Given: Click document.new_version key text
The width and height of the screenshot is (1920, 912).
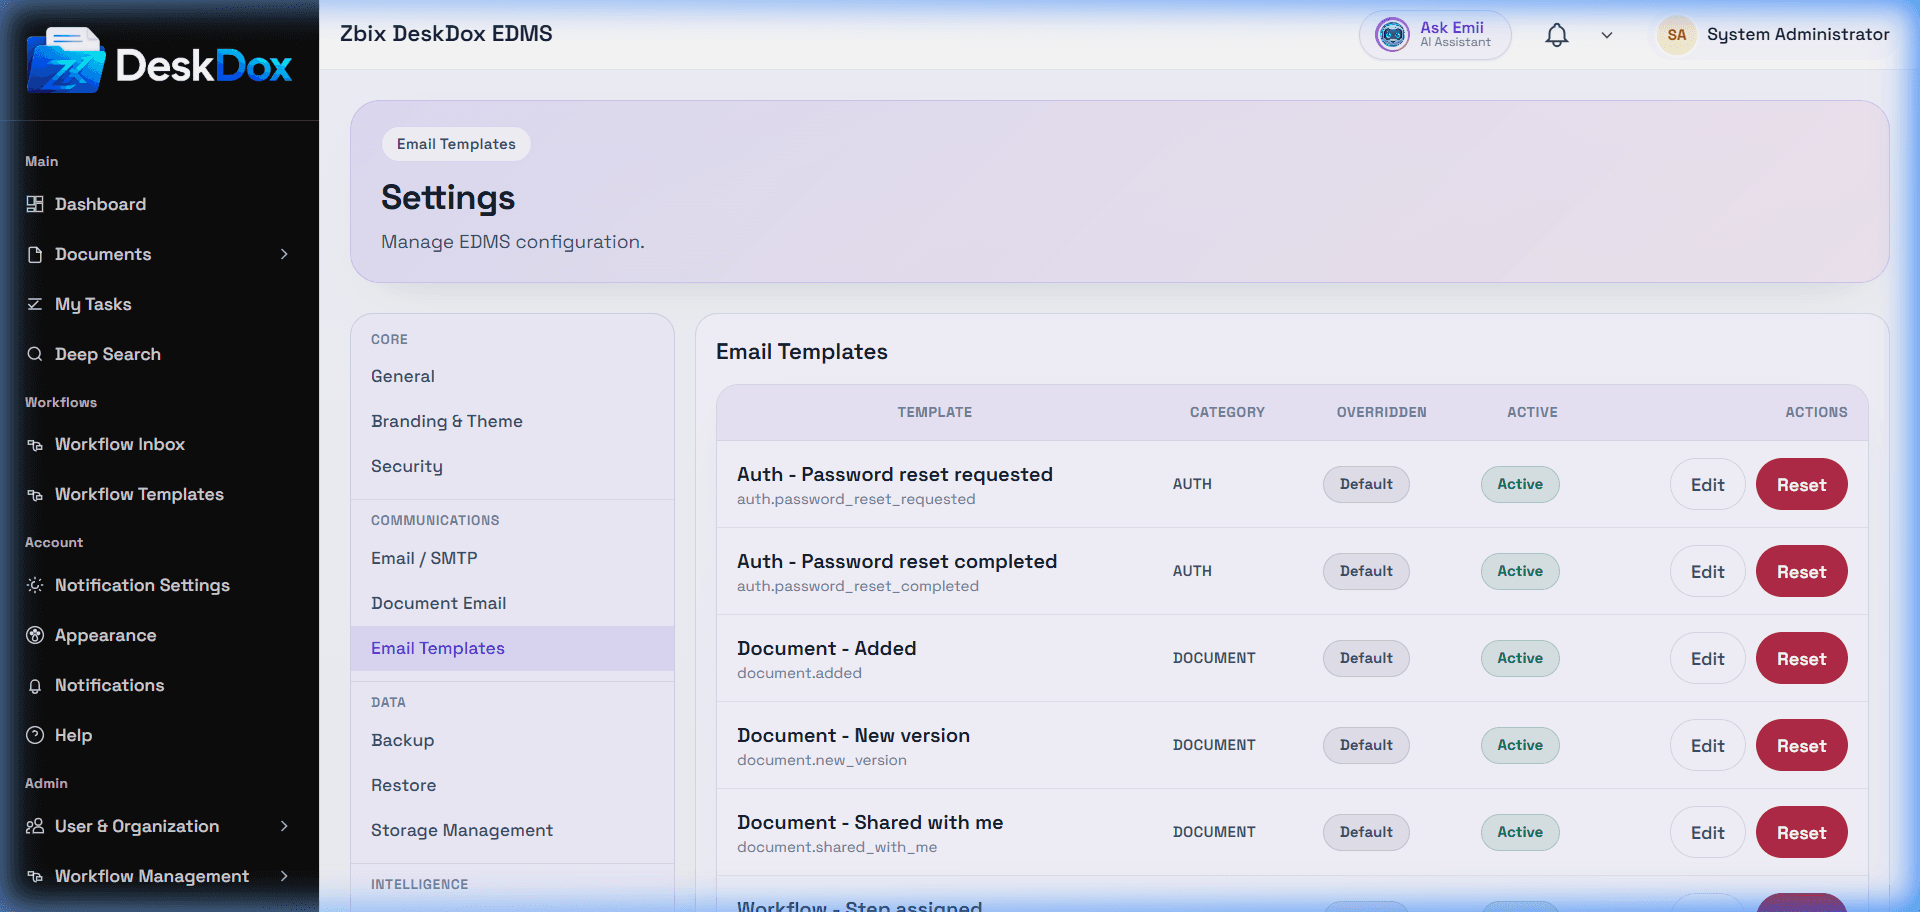Looking at the screenshot, I should click(x=822, y=760).
